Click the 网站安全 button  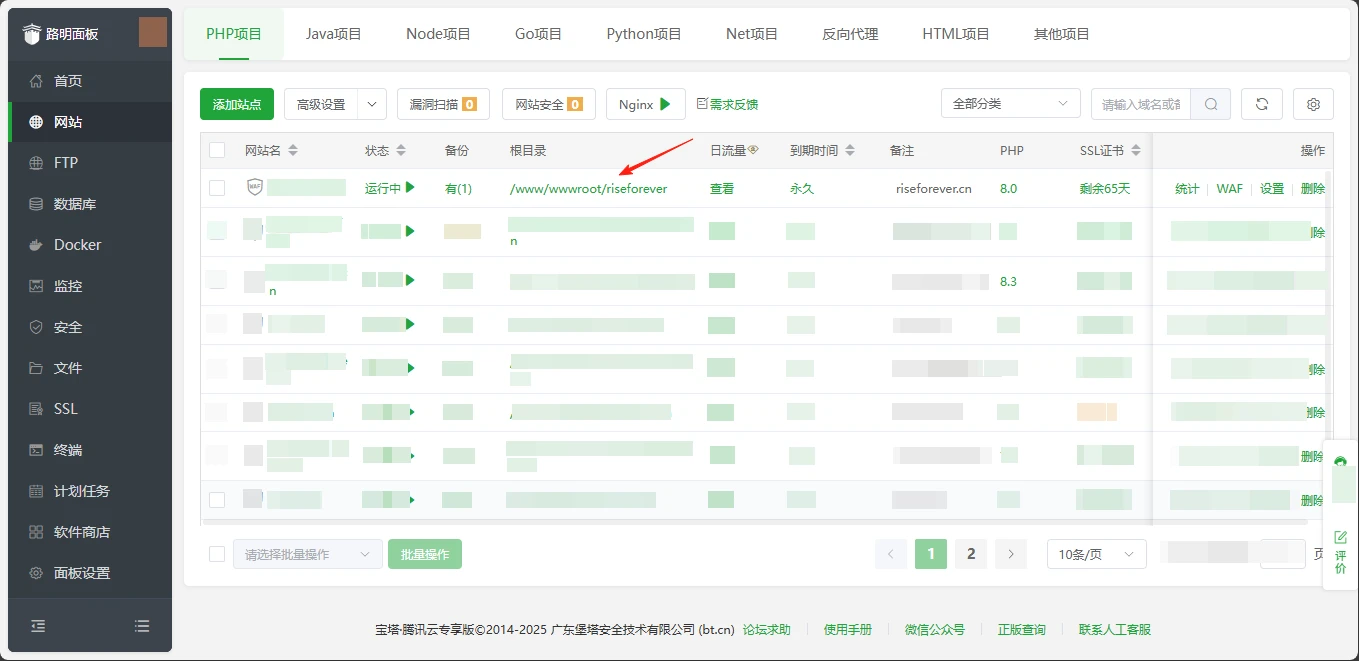pyautogui.click(x=549, y=104)
